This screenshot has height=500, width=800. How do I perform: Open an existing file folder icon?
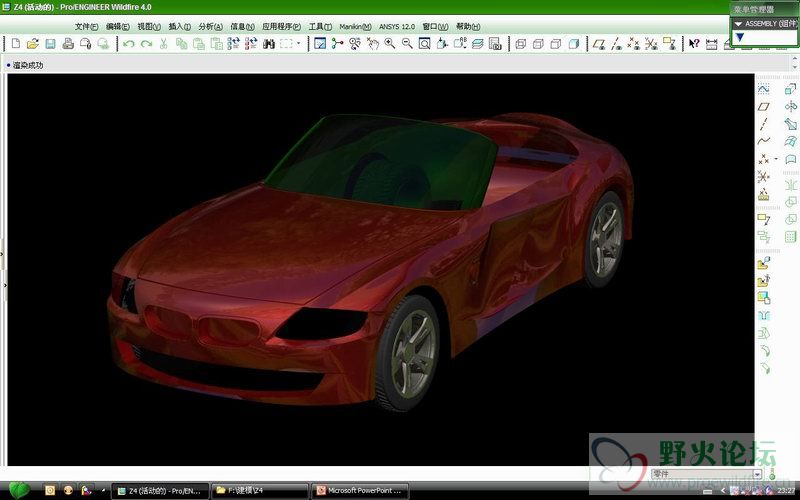33,44
